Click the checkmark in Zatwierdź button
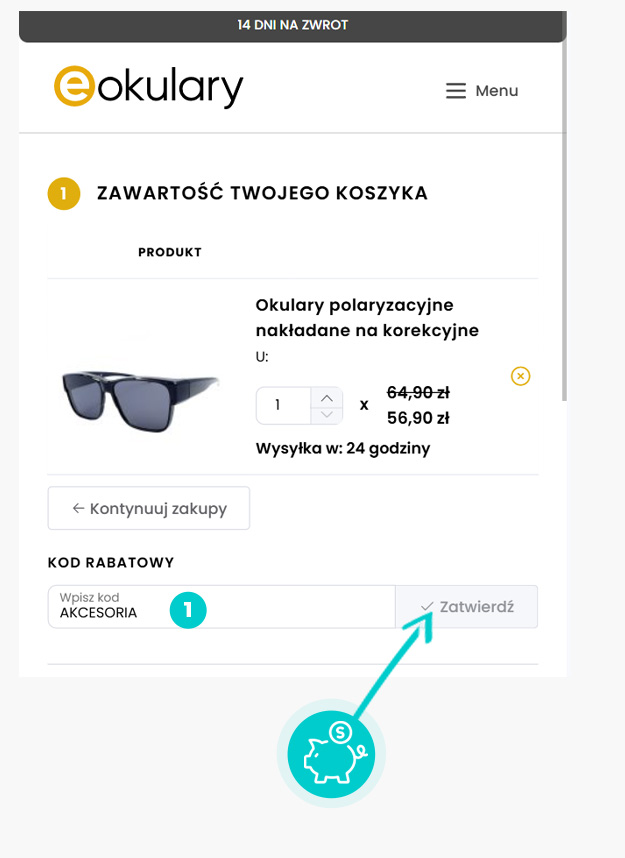The image size is (625, 858). click(427, 606)
